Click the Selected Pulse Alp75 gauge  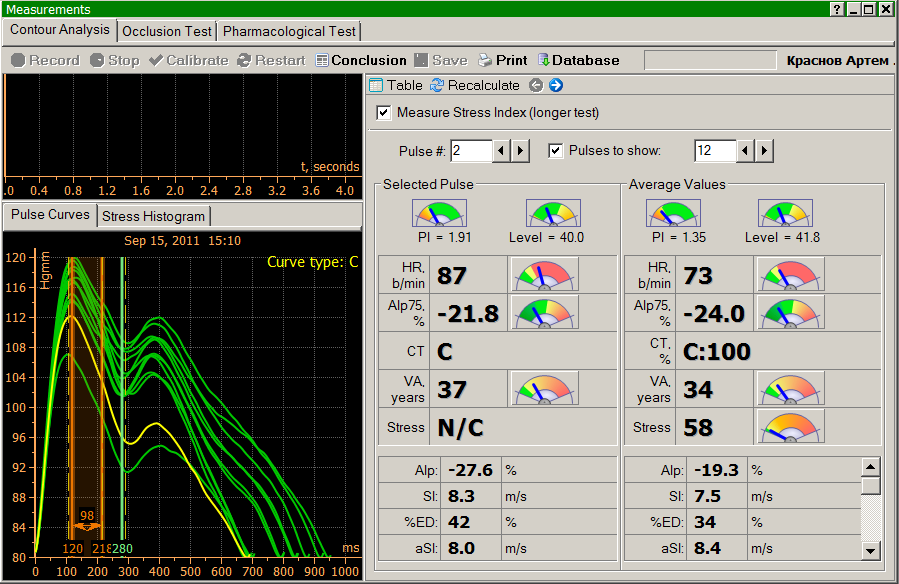click(x=544, y=313)
